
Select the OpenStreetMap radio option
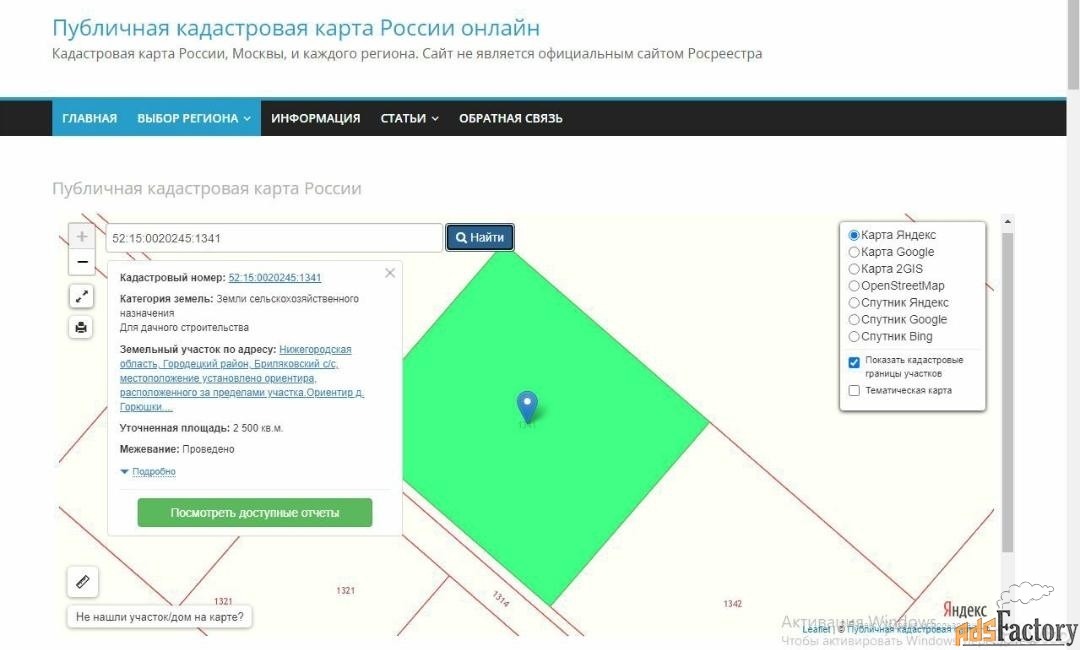854,286
